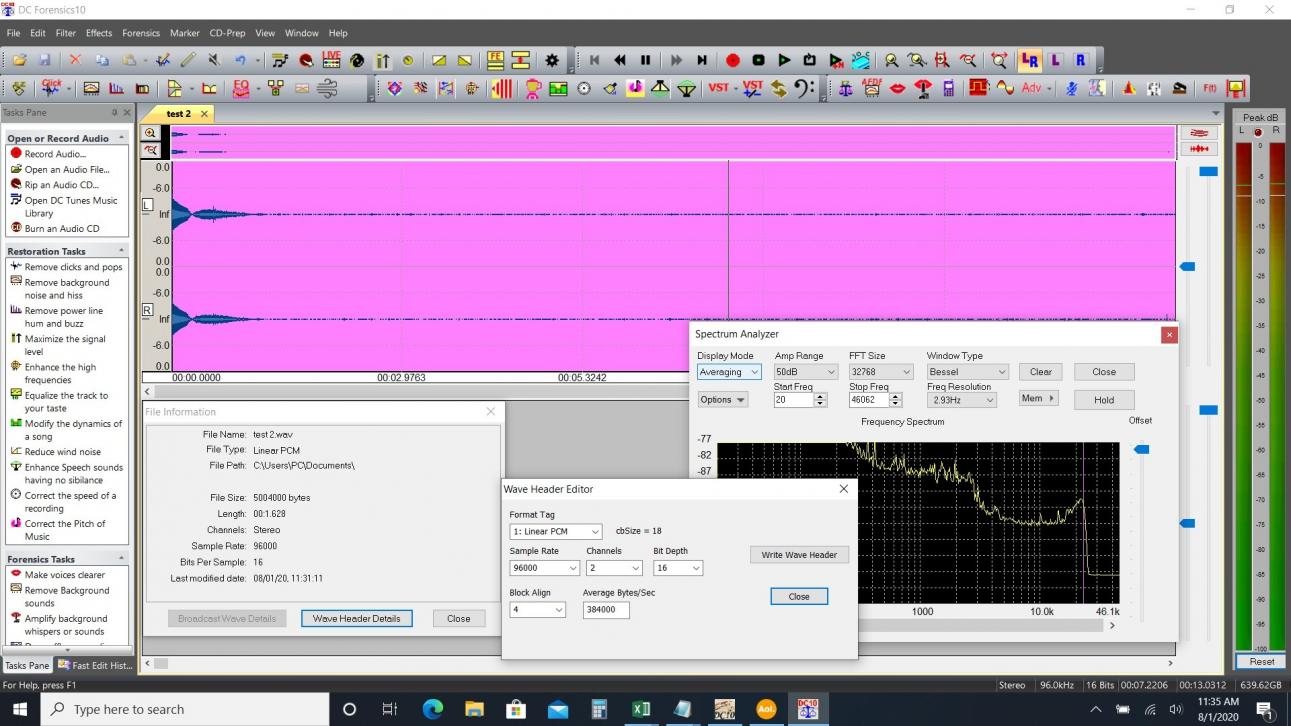Click the topmost blue slider thumb beside waveform

coord(1209,172)
